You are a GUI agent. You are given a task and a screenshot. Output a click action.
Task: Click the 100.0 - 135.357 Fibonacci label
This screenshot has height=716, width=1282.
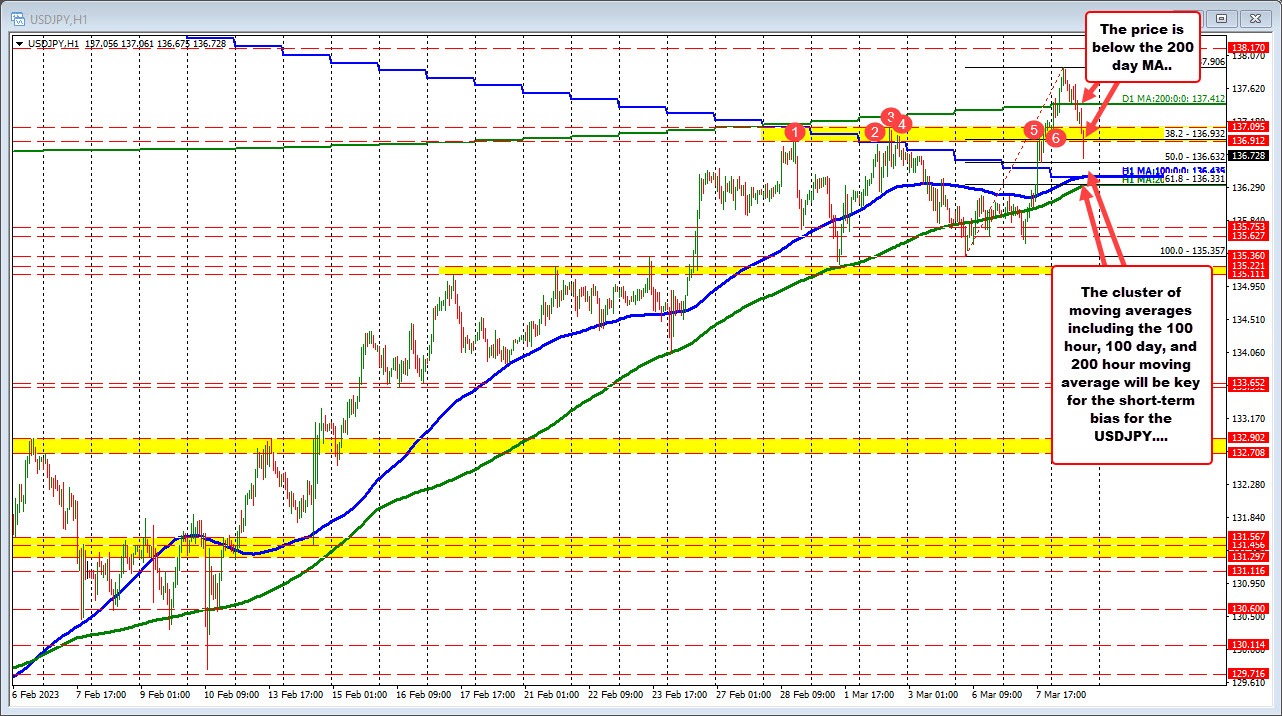[1192, 251]
